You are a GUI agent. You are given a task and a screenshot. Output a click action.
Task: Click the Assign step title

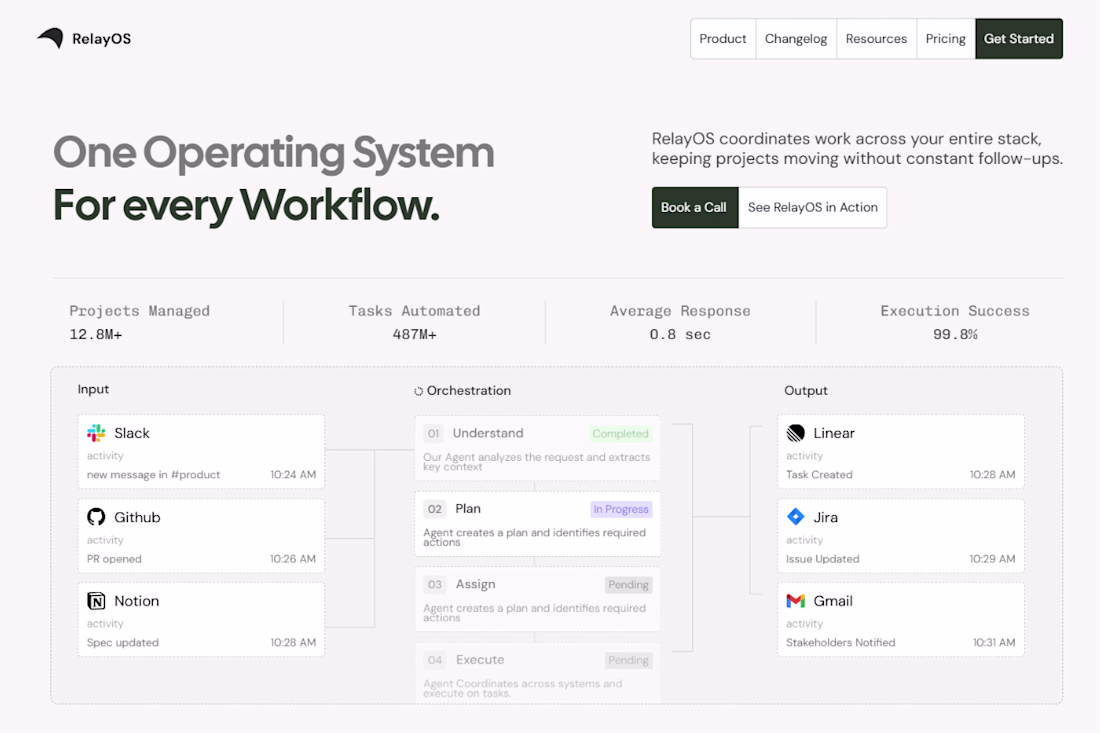click(x=476, y=584)
